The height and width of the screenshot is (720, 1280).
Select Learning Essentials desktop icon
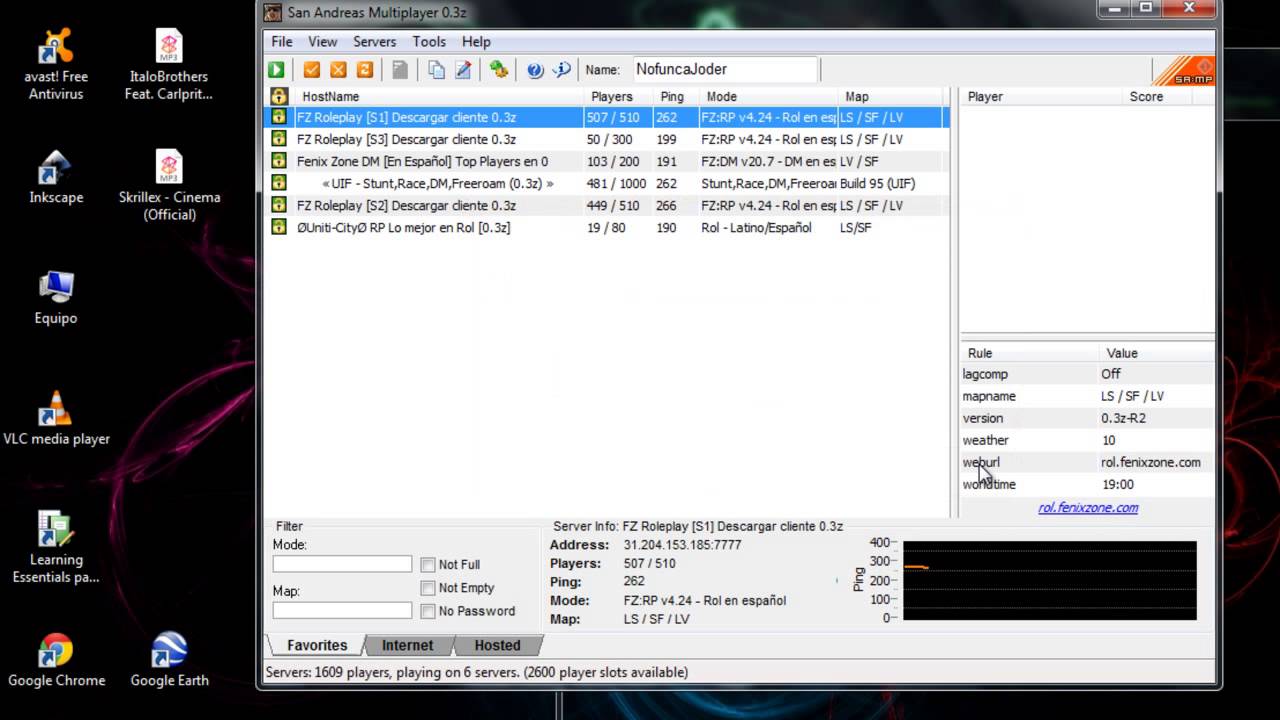click(x=56, y=547)
